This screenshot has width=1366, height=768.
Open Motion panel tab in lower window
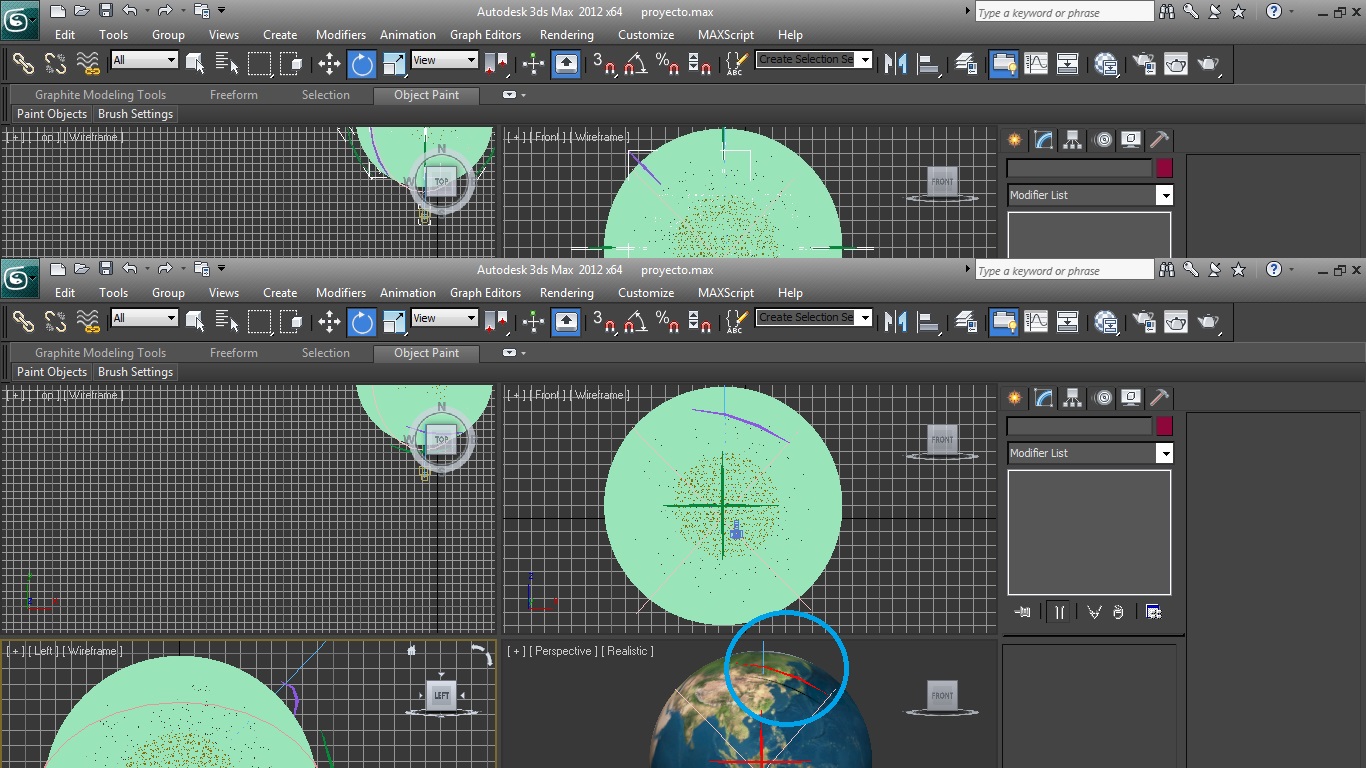coord(1103,398)
